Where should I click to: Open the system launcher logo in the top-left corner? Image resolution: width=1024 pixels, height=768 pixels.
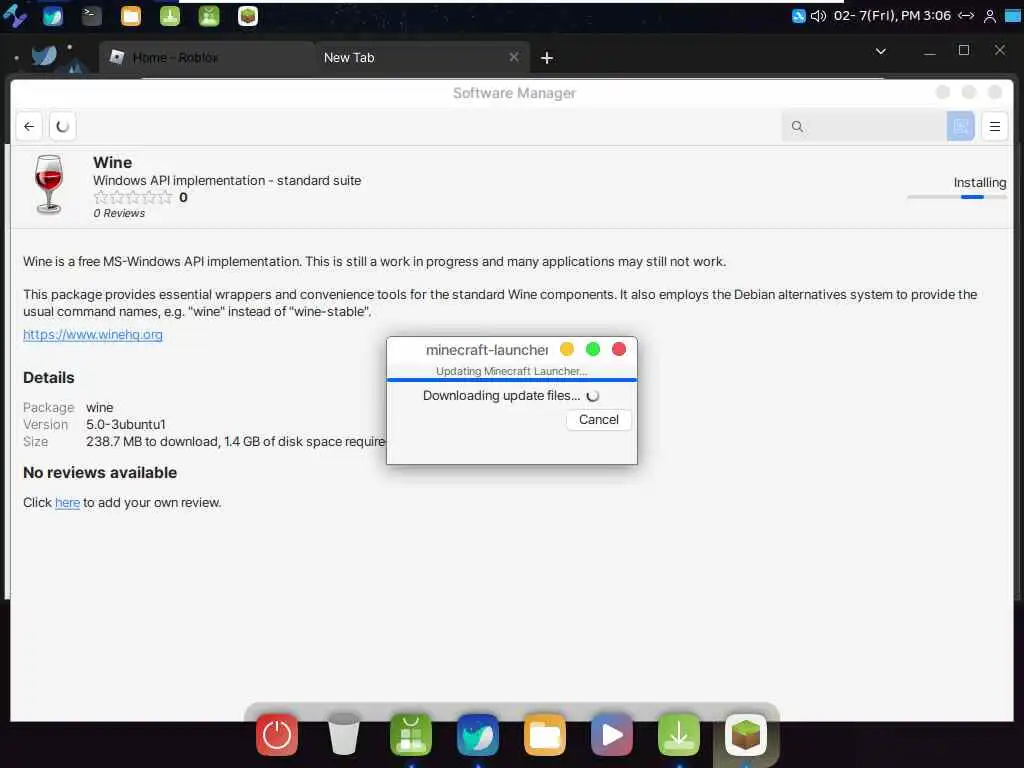point(14,16)
